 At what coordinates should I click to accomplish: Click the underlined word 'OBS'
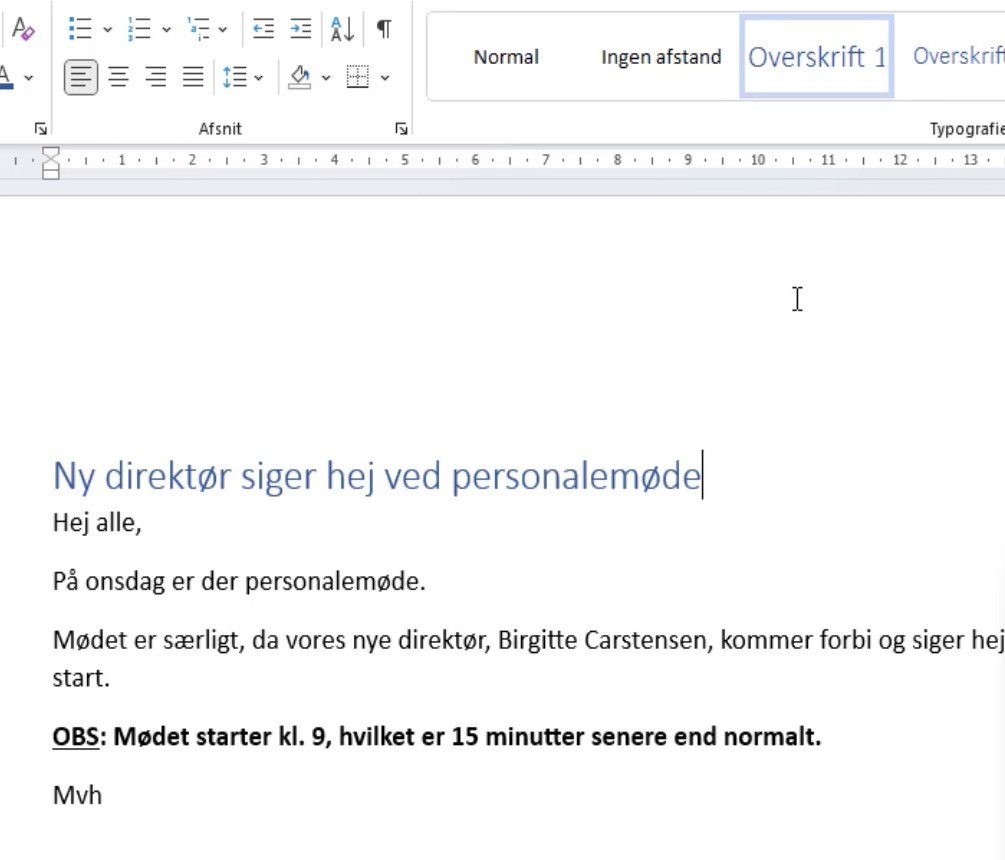tap(76, 737)
